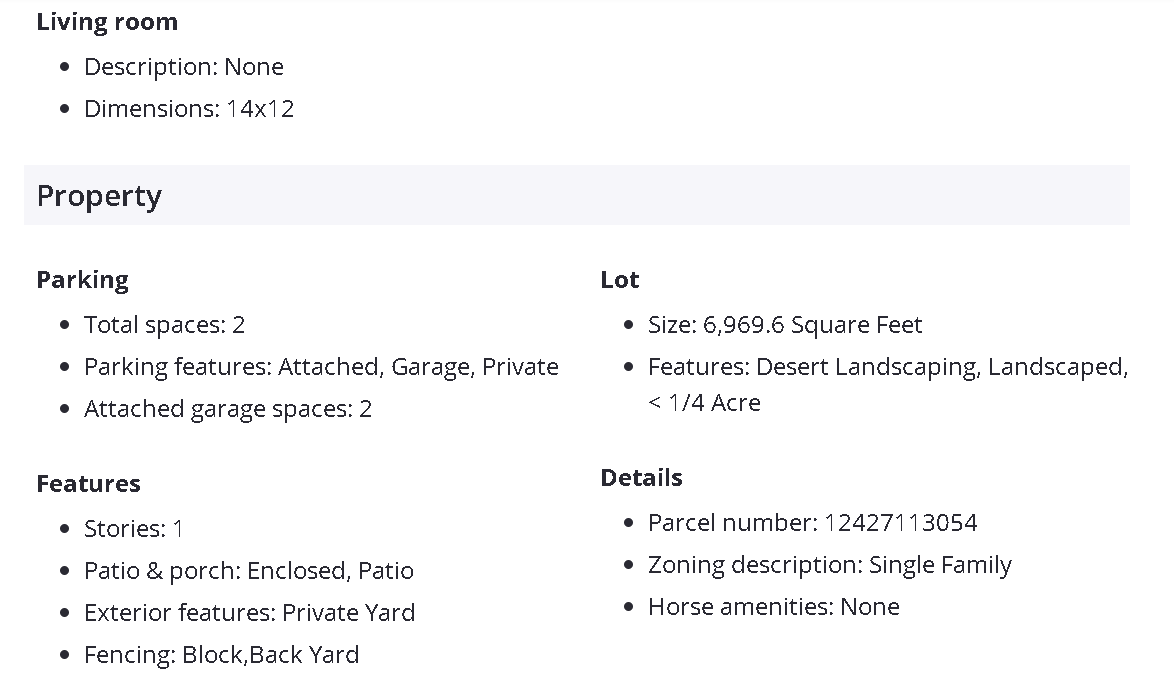Click the Parking features: Attached, Garage, Private line
The width and height of the screenshot is (1174, 675).
321,367
